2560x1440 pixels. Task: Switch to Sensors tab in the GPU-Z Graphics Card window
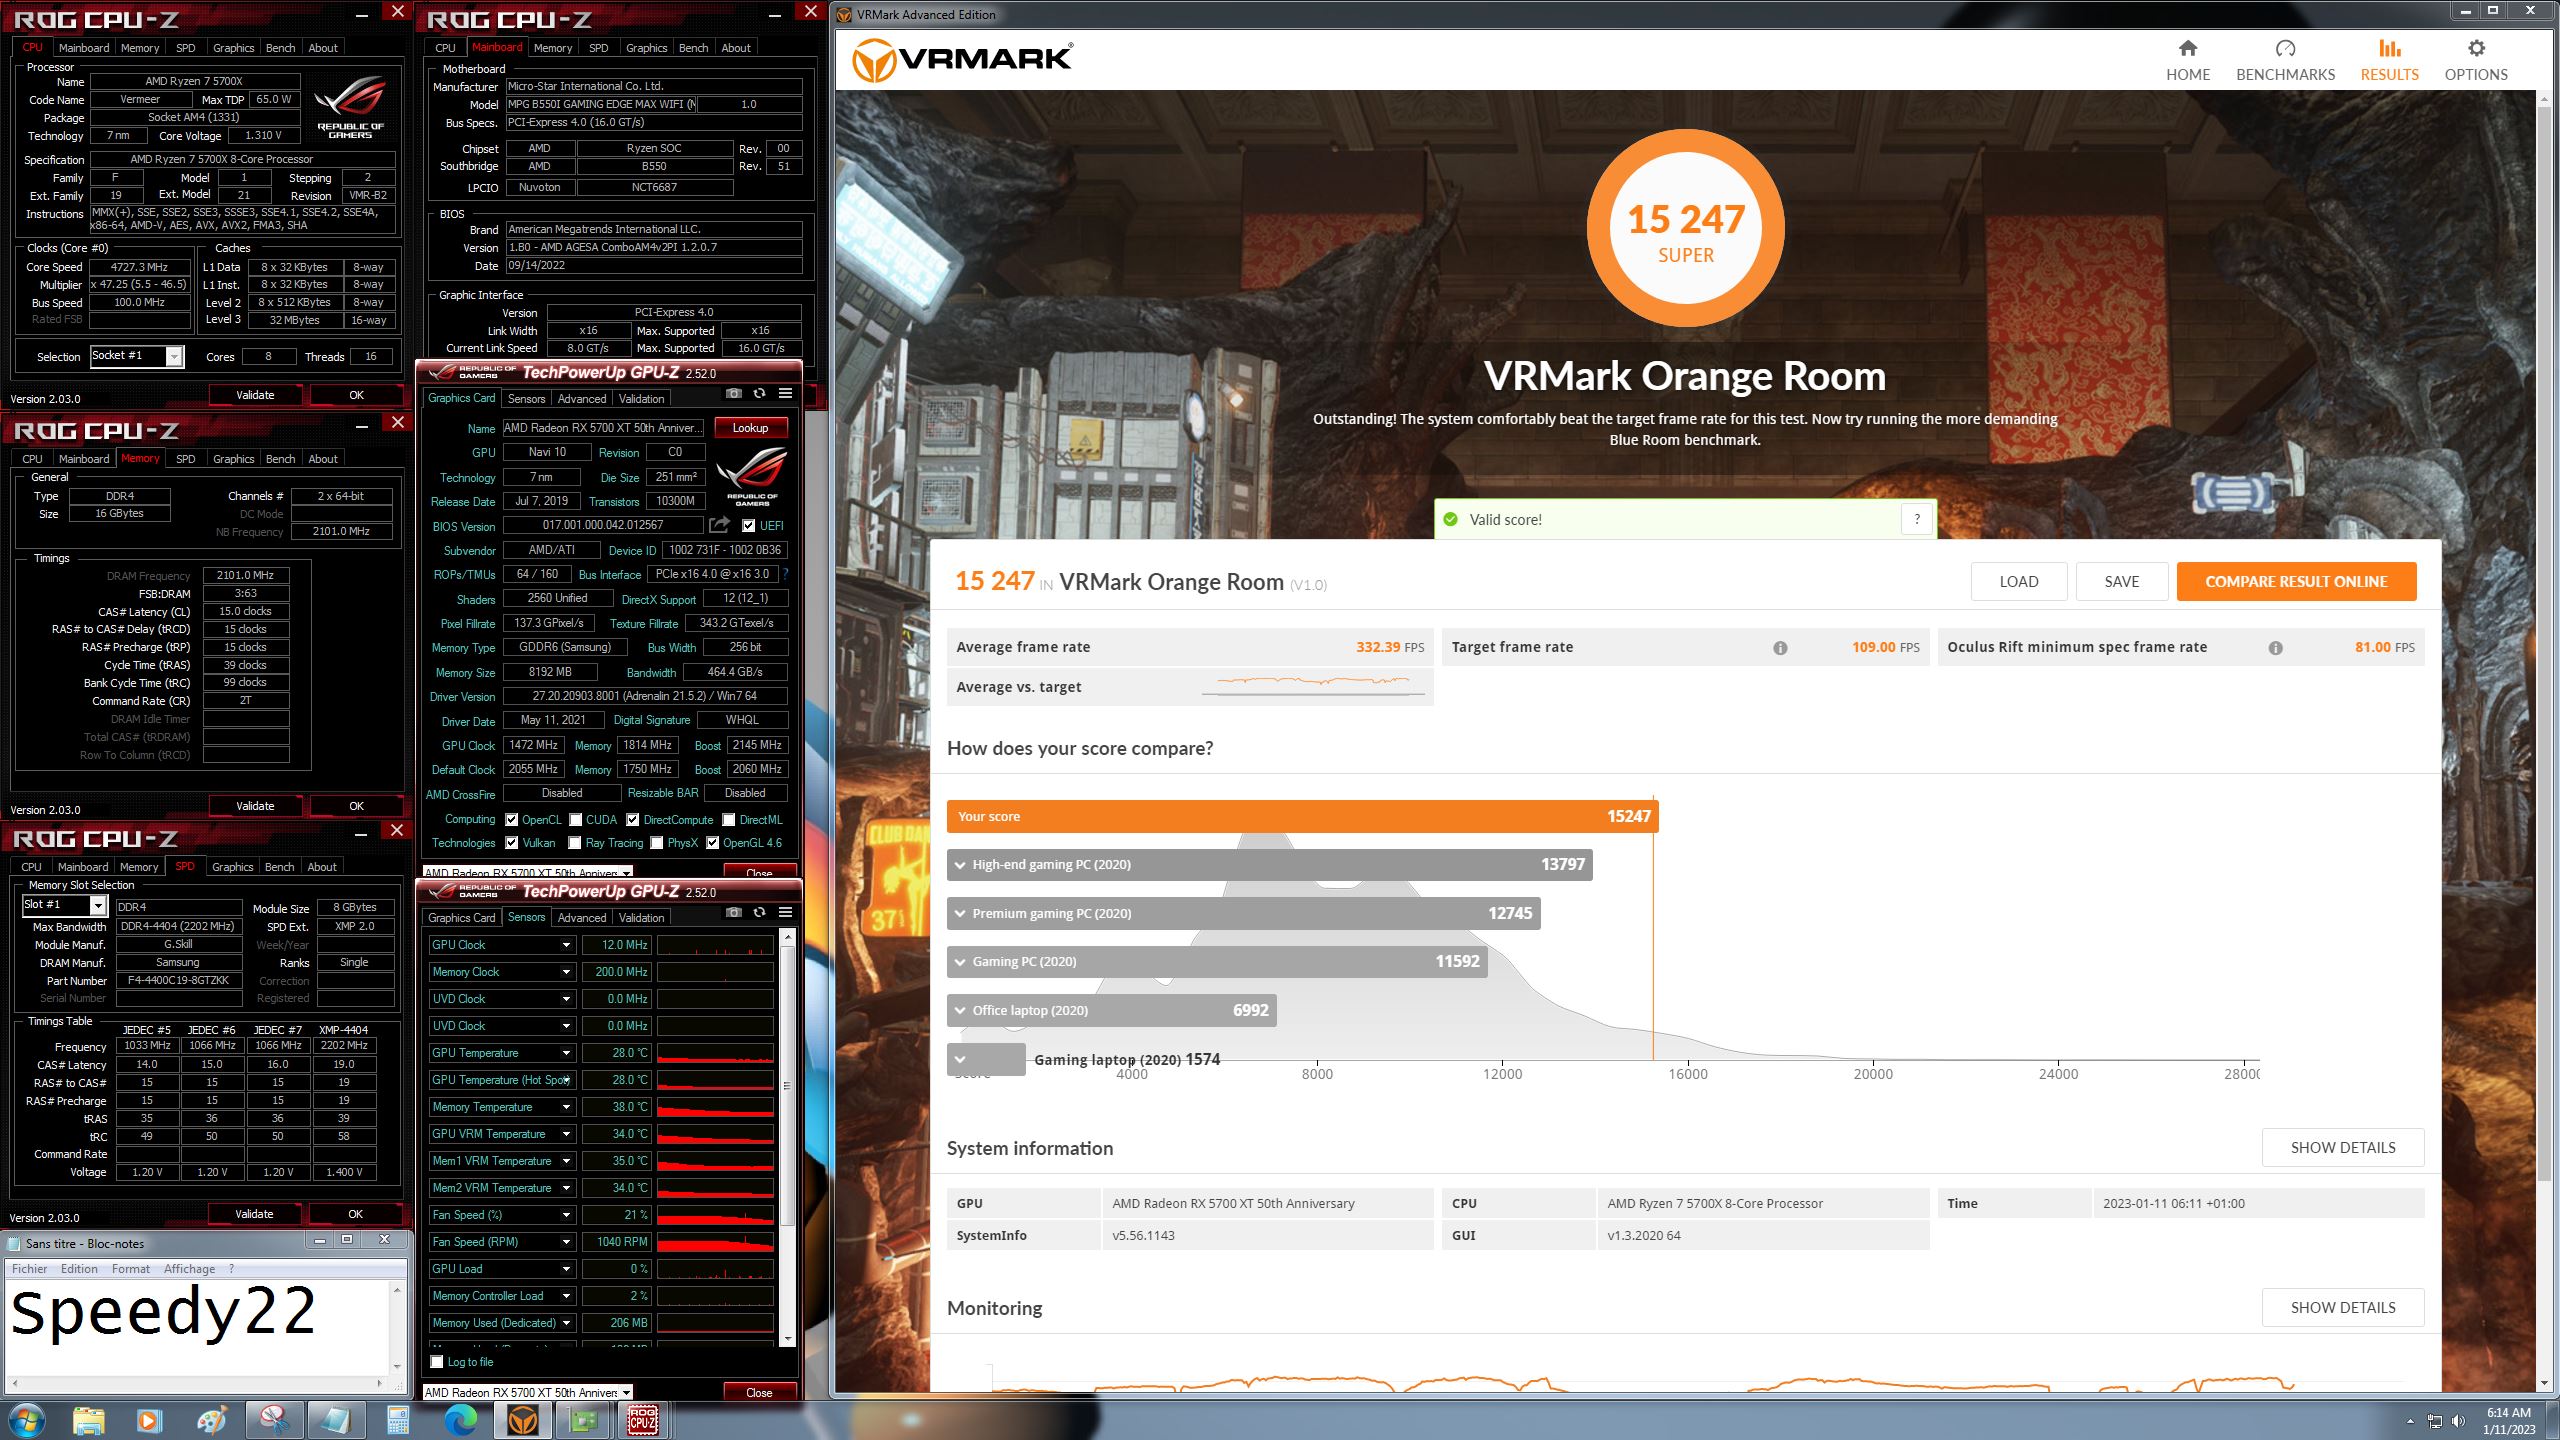[x=526, y=398]
